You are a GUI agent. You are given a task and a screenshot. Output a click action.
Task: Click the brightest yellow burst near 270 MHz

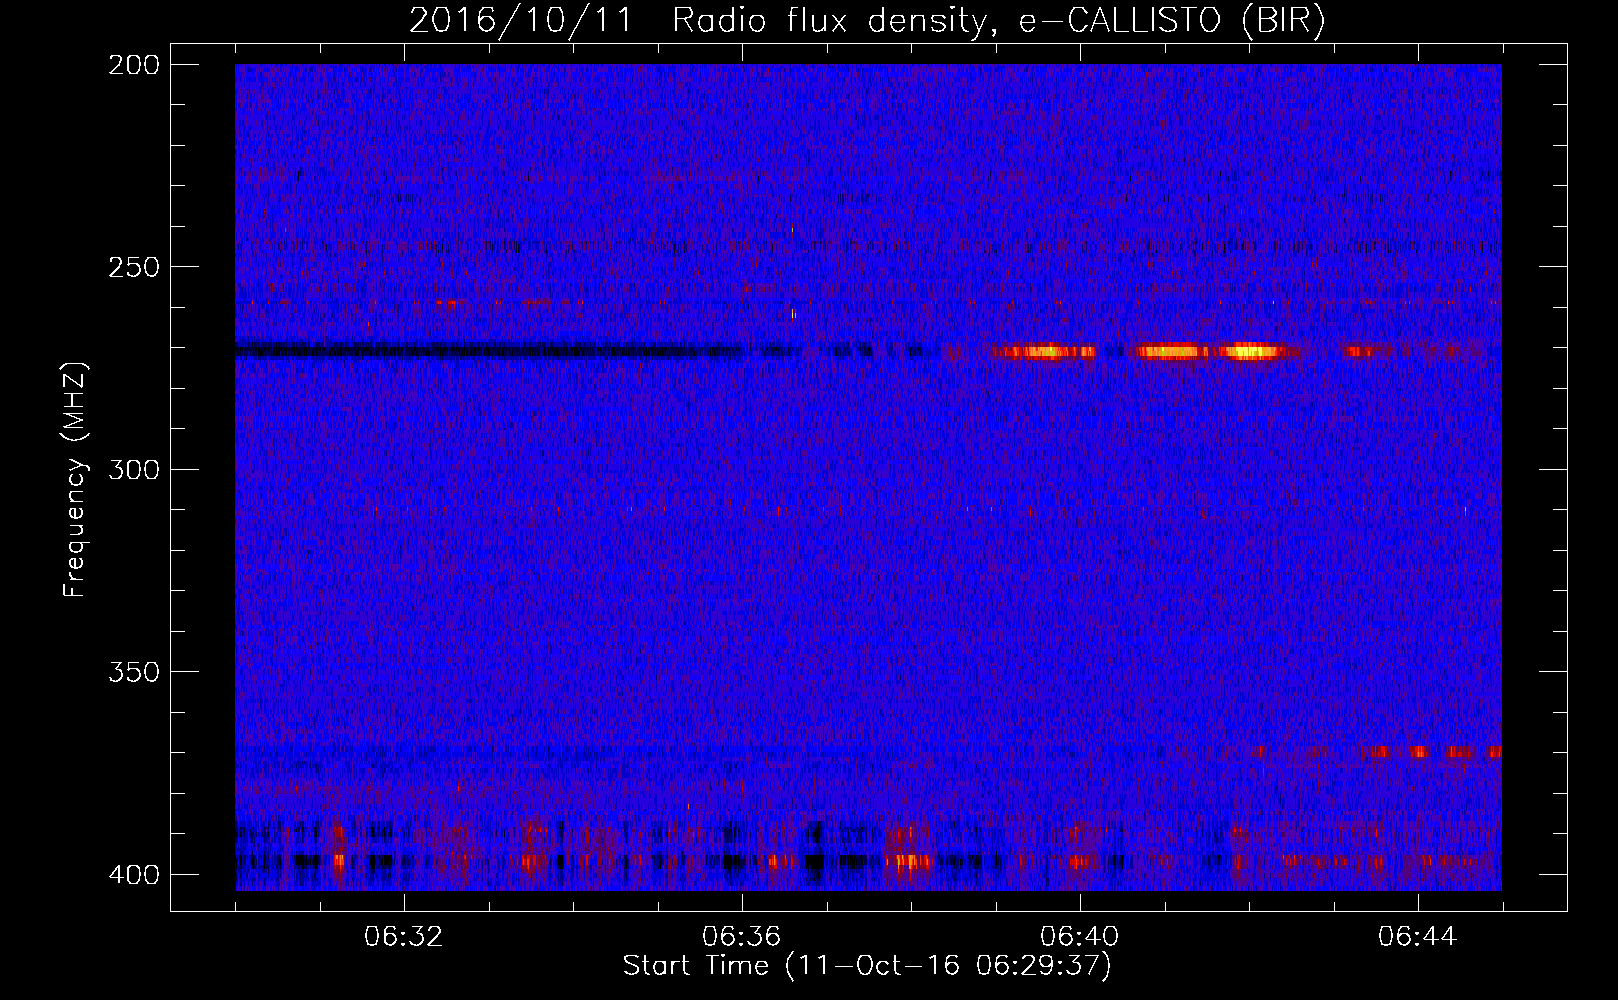pos(1250,351)
